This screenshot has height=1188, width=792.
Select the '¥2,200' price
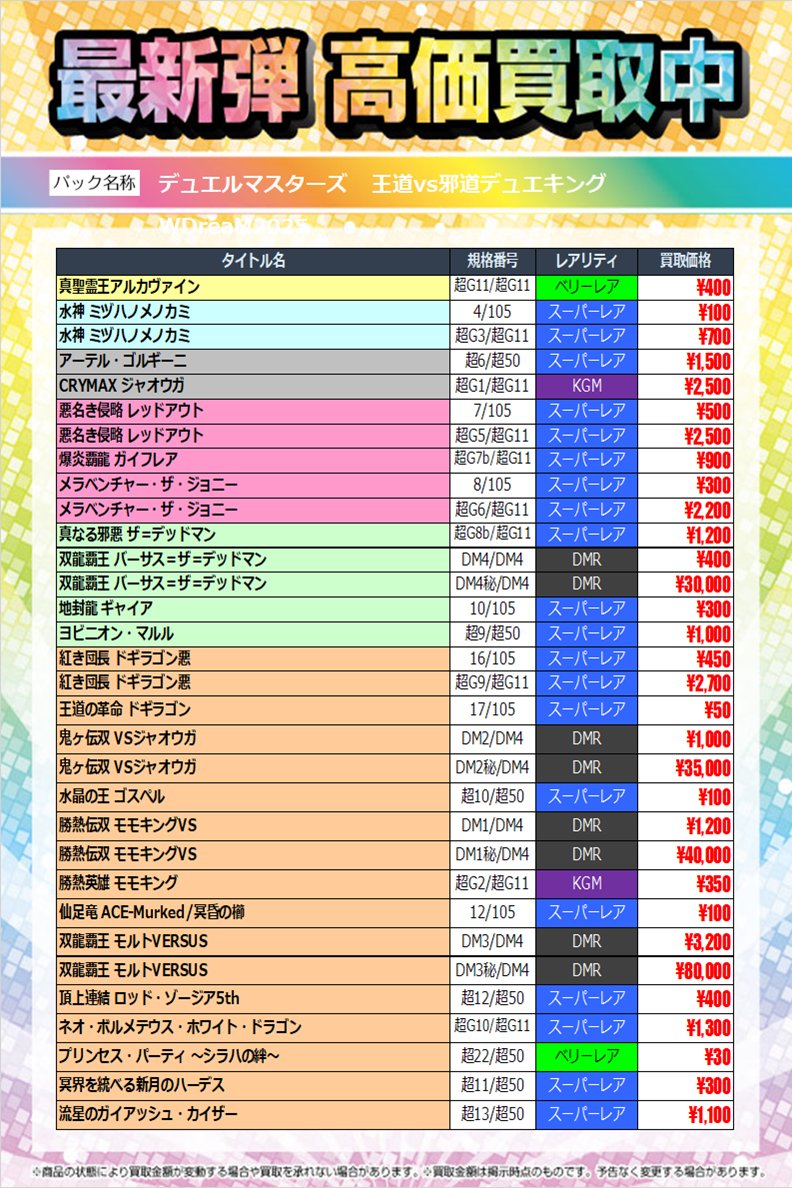708,510
